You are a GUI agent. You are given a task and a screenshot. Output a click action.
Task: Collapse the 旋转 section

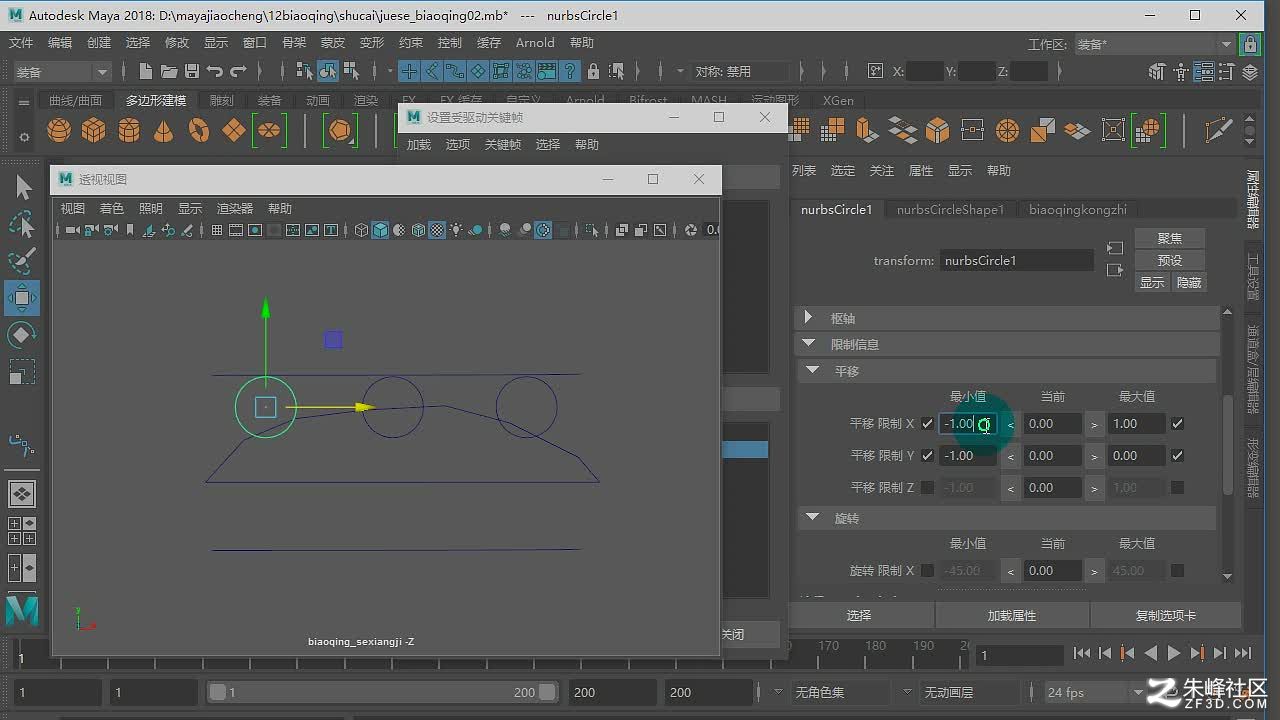click(x=1007, y=518)
